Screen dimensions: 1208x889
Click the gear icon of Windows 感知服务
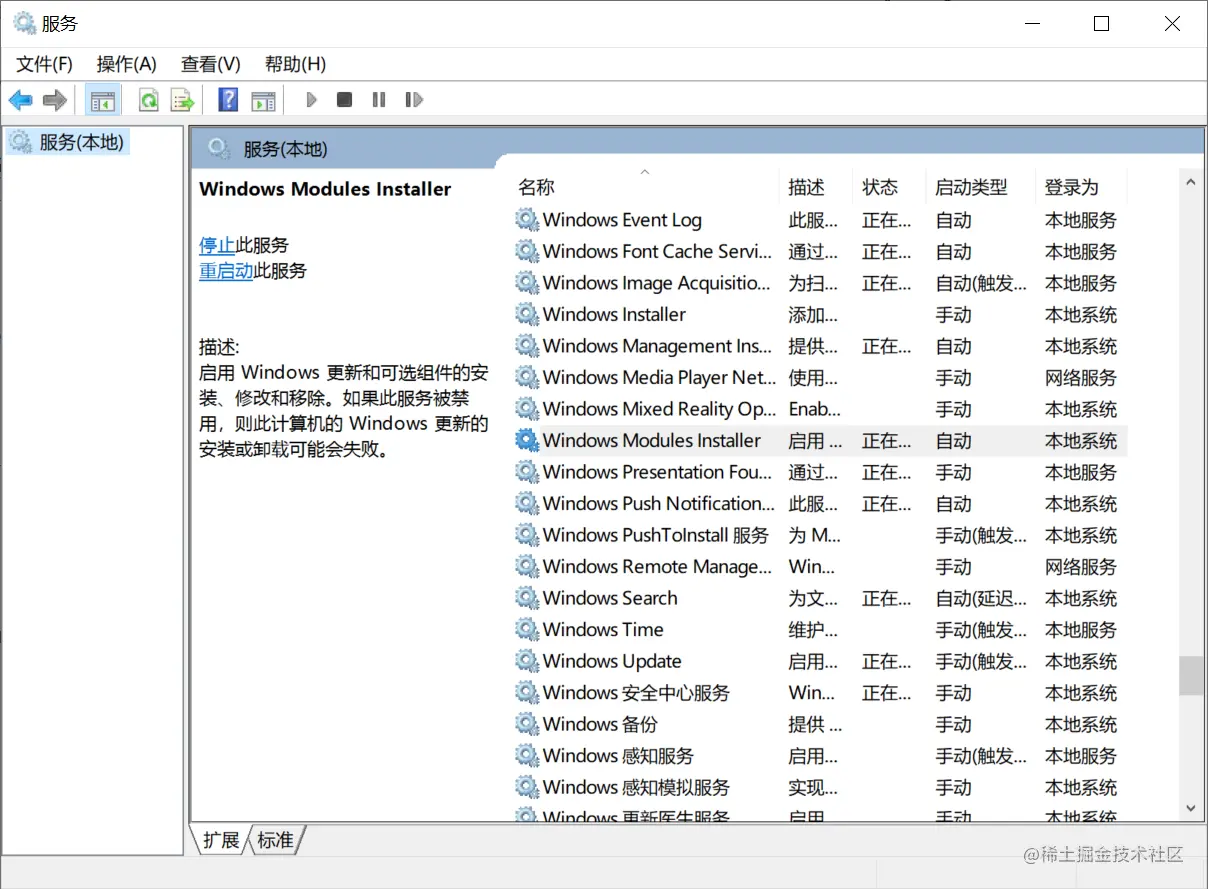(x=527, y=755)
